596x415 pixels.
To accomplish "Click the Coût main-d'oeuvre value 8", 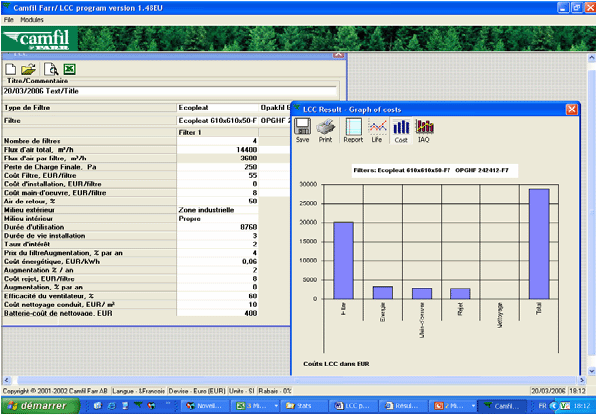I will (217, 193).
